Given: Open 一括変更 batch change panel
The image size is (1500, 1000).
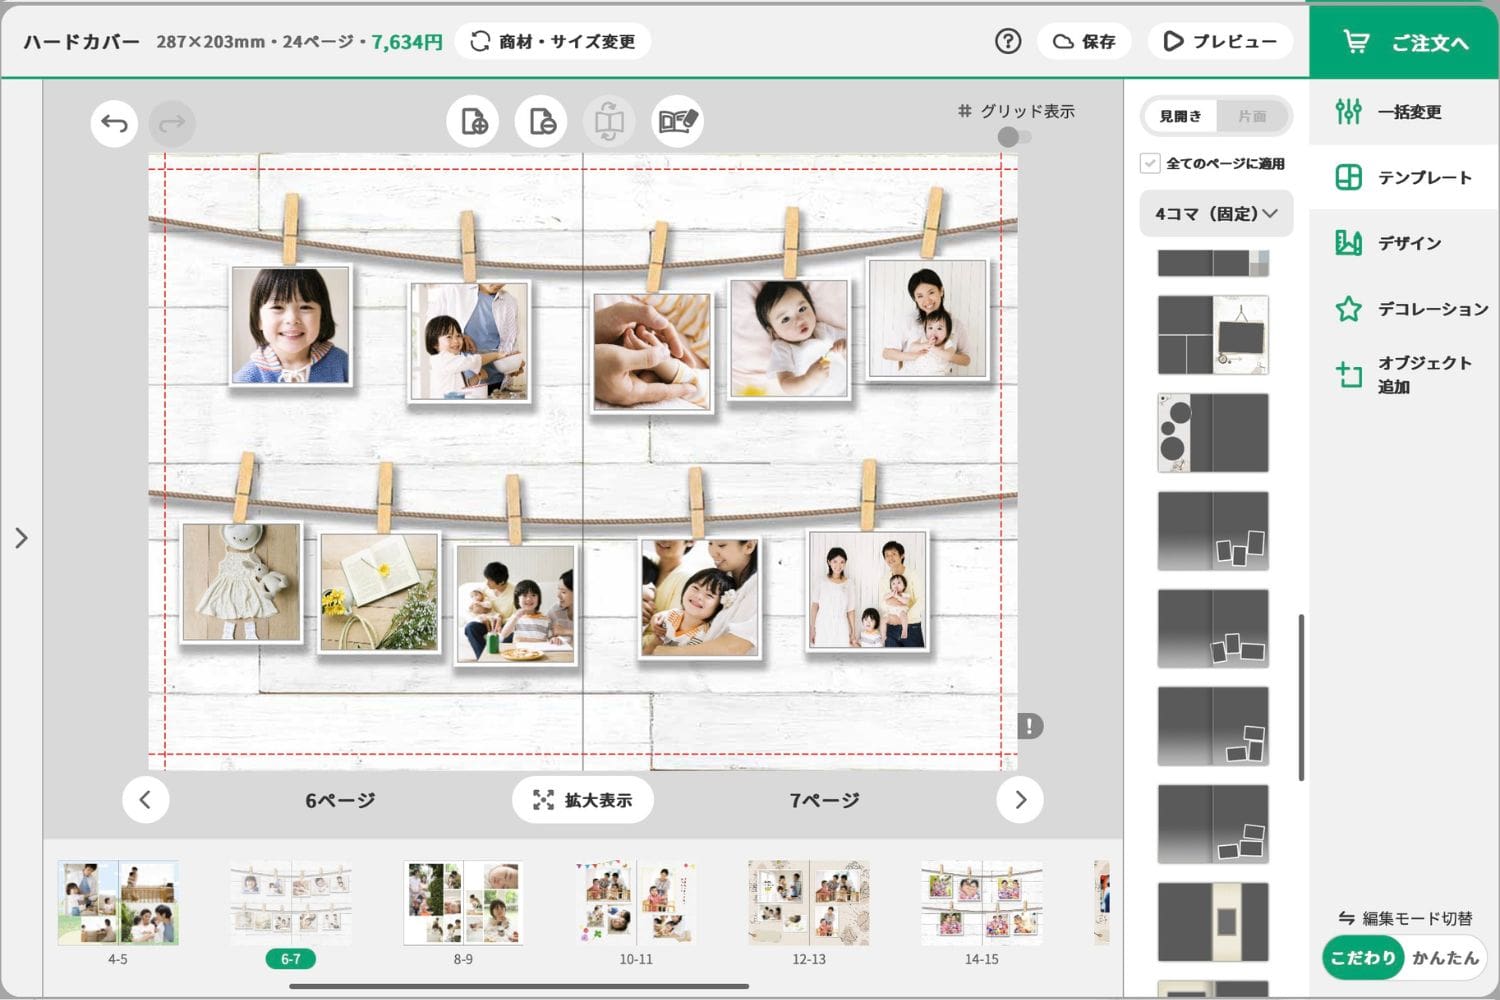Looking at the screenshot, I should click(x=1404, y=112).
